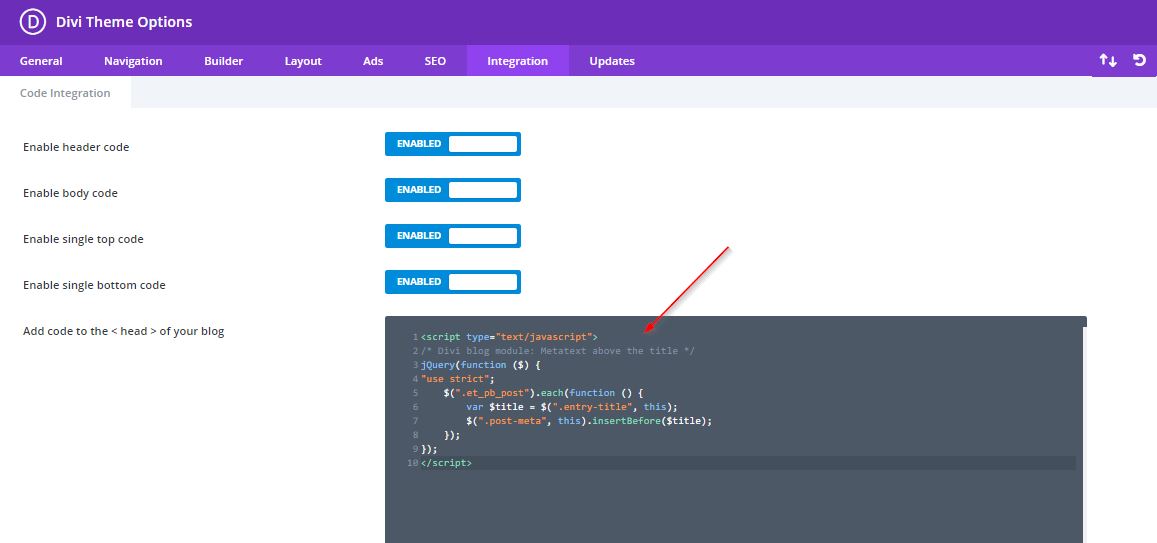Open the Builder tab
Image resolution: width=1157 pixels, height=543 pixels.
[224, 60]
